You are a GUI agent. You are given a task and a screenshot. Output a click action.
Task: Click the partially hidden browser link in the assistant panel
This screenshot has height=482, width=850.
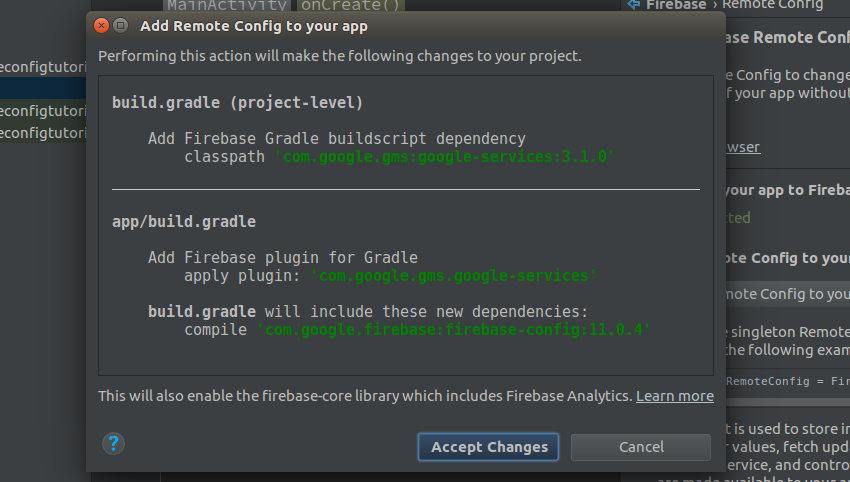click(744, 147)
